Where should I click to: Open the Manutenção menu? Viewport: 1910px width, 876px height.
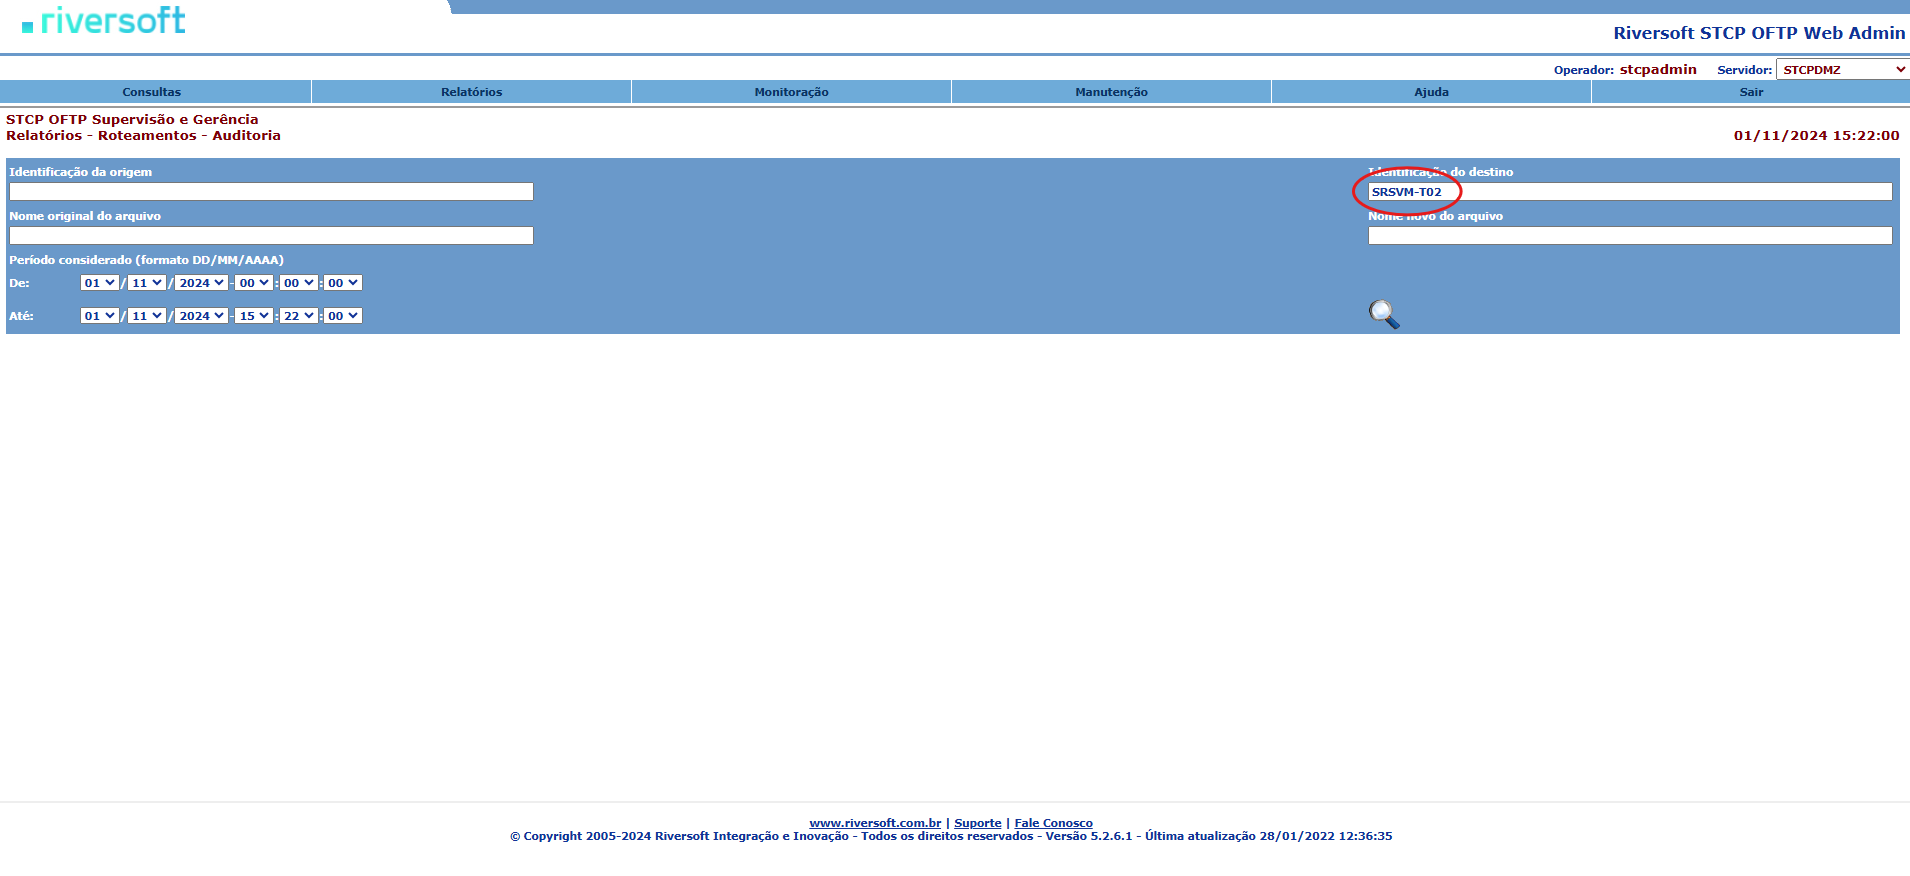coord(1112,92)
